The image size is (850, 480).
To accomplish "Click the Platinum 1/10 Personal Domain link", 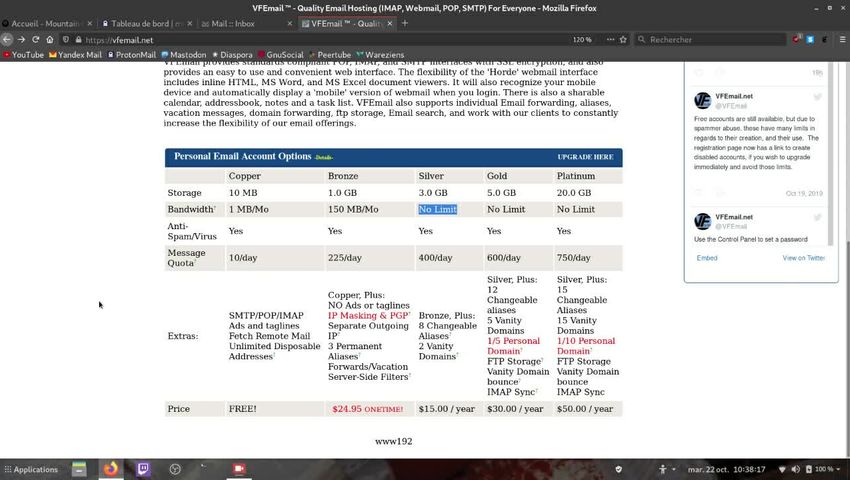I will [586, 346].
